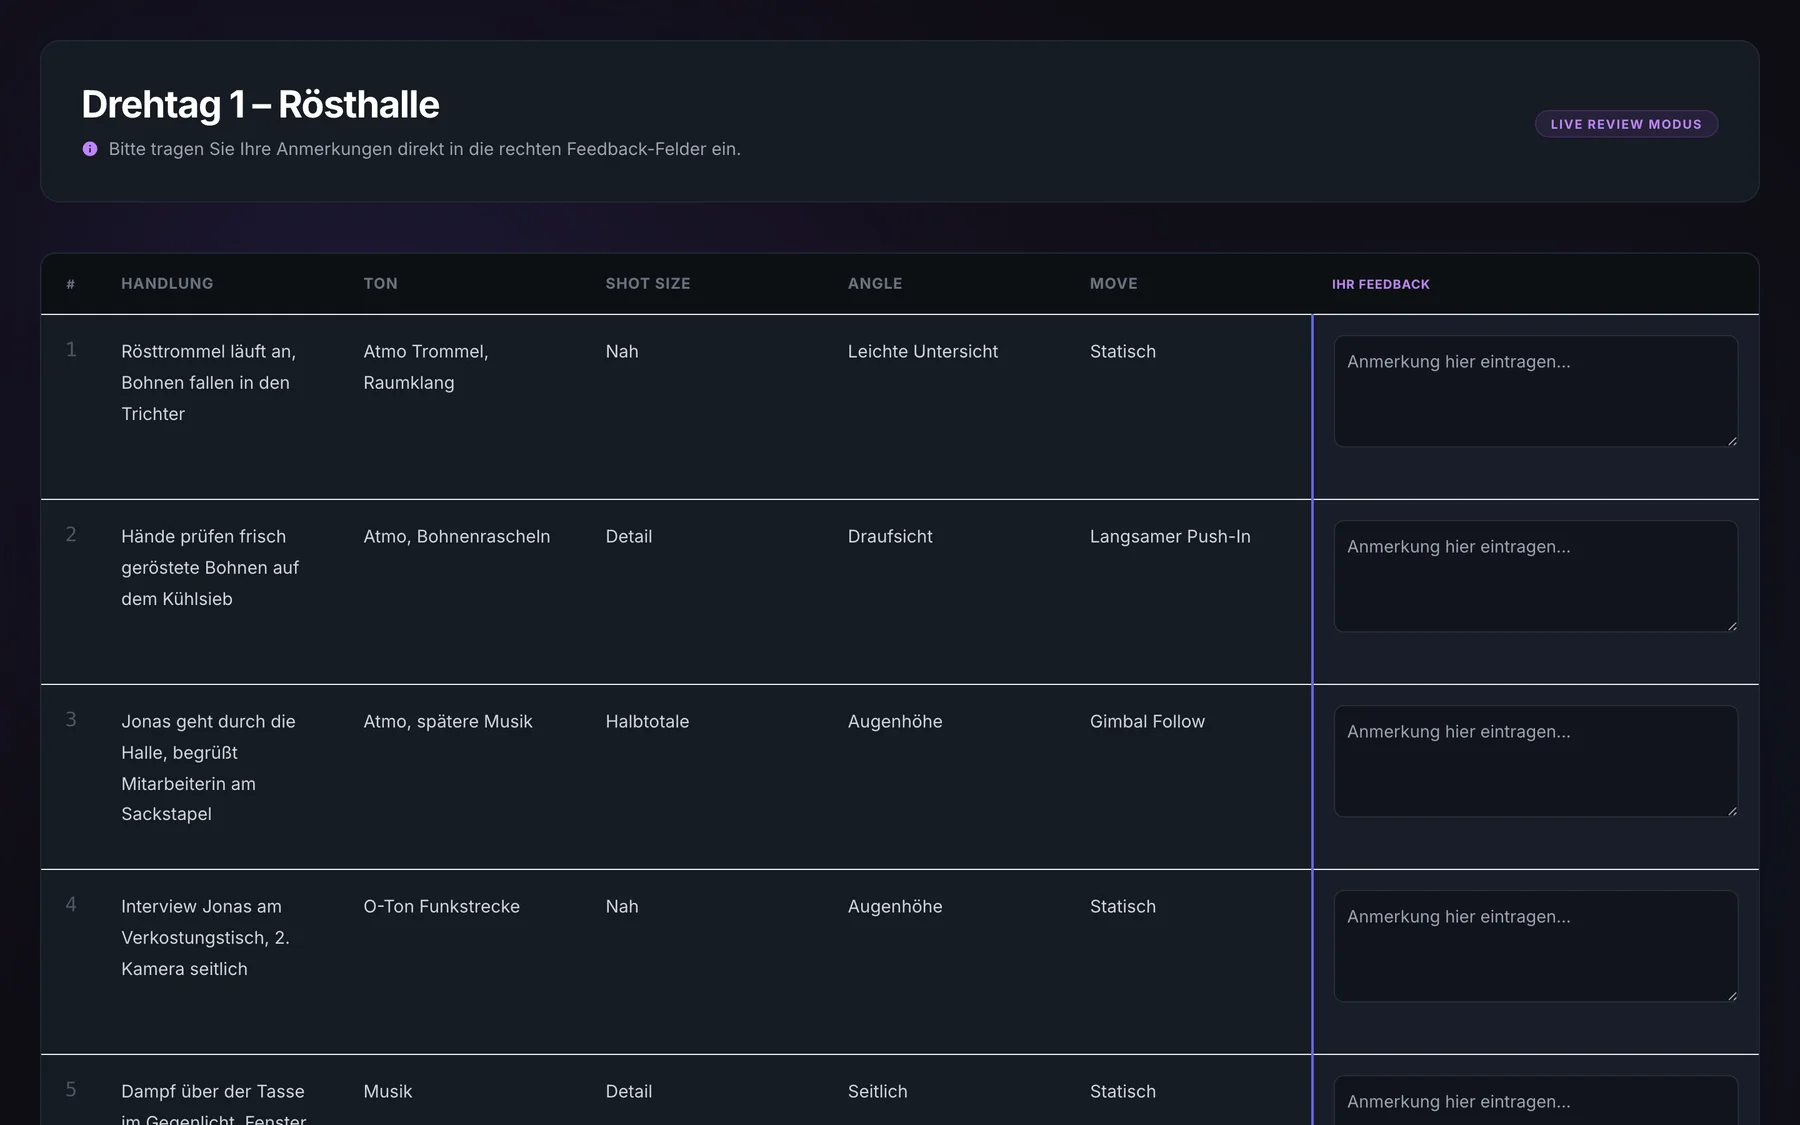This screenshot has width=1800, height=1125.
Task: Click the Leichte Untersicht angle cell
Action: coord(923,351)
